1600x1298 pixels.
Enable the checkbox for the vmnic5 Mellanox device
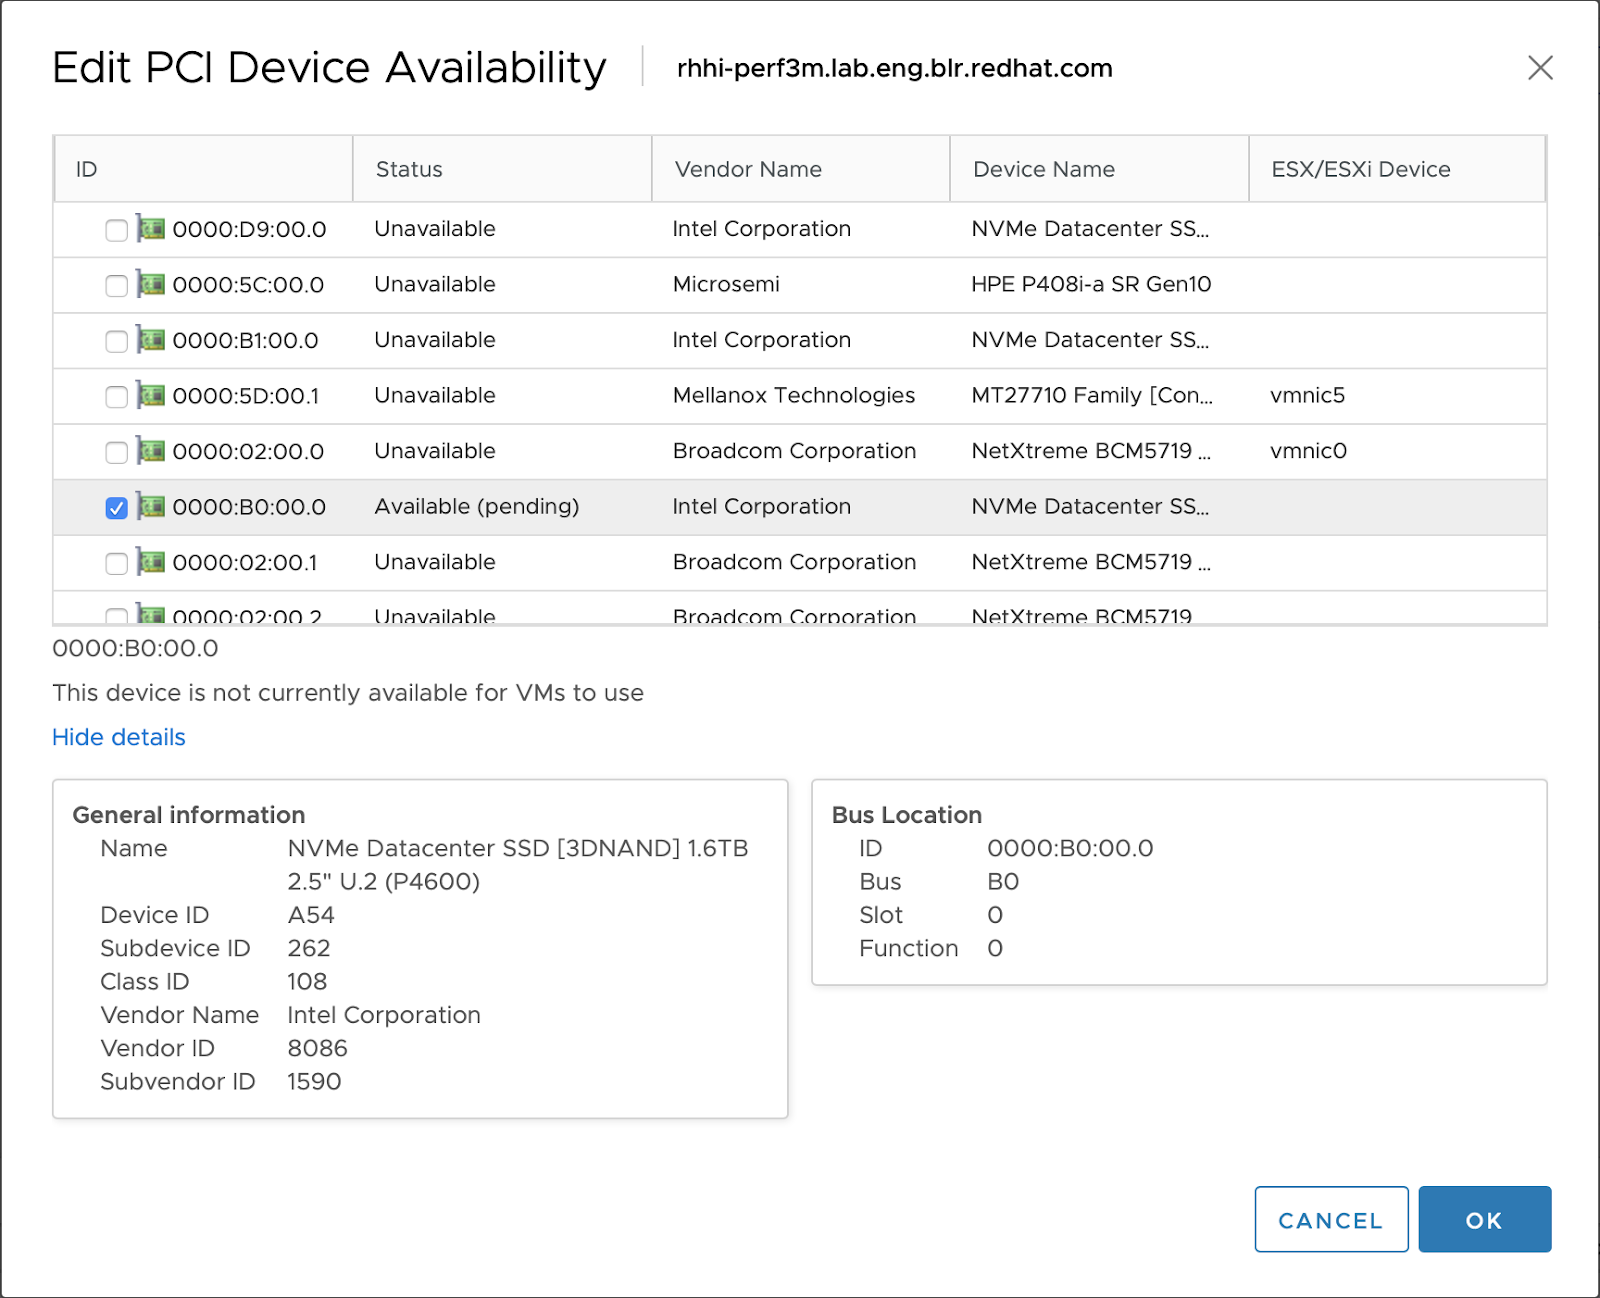(x=115, y=396)
